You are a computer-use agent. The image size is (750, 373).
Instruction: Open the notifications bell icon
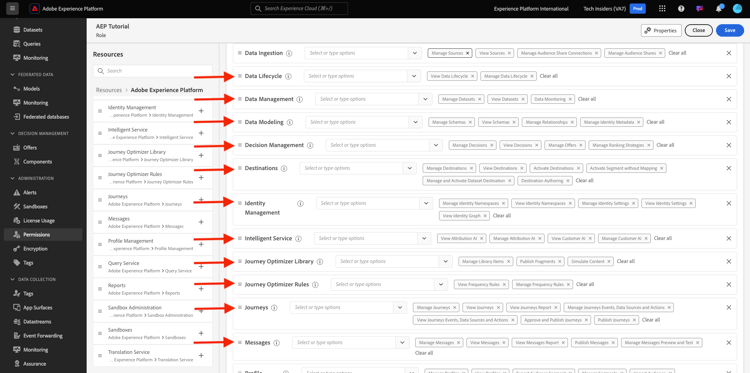[x=718, y=9]
